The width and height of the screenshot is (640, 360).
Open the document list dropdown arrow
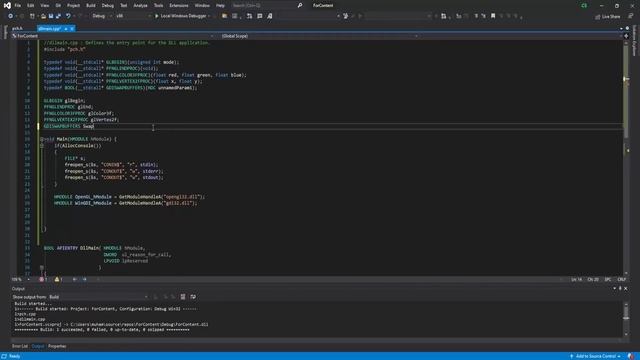pos(622,29)
